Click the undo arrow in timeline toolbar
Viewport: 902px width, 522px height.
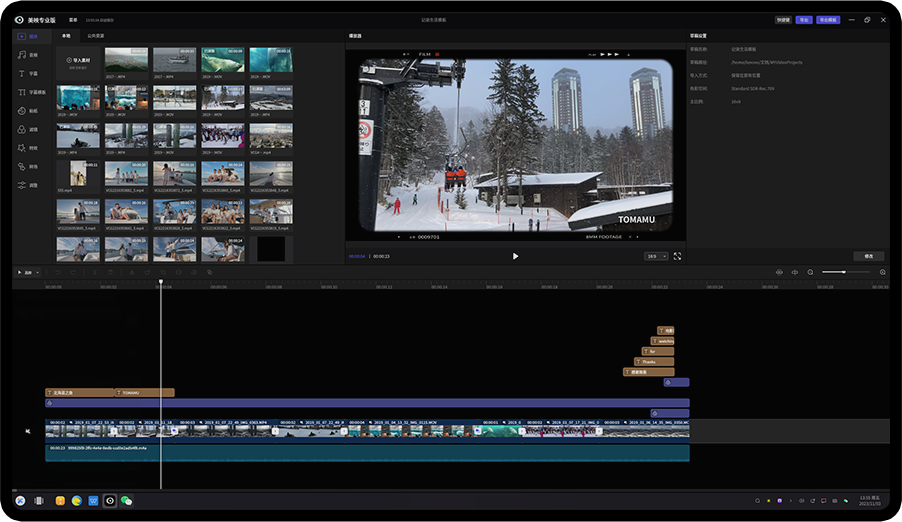[x=58, y=272]
